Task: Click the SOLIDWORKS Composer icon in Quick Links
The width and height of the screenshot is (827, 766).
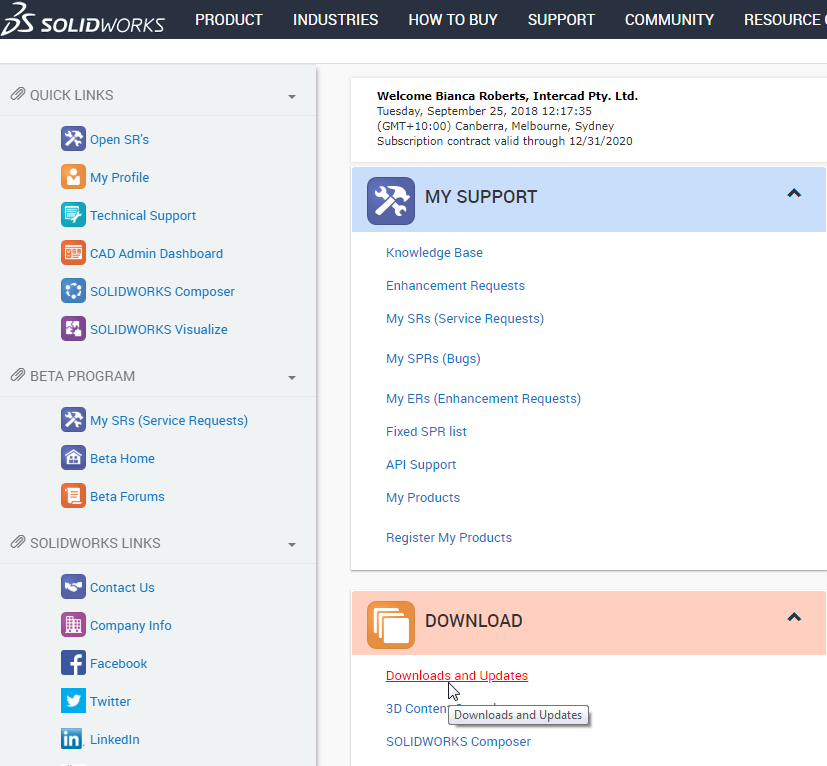Action: pos(73,291)
